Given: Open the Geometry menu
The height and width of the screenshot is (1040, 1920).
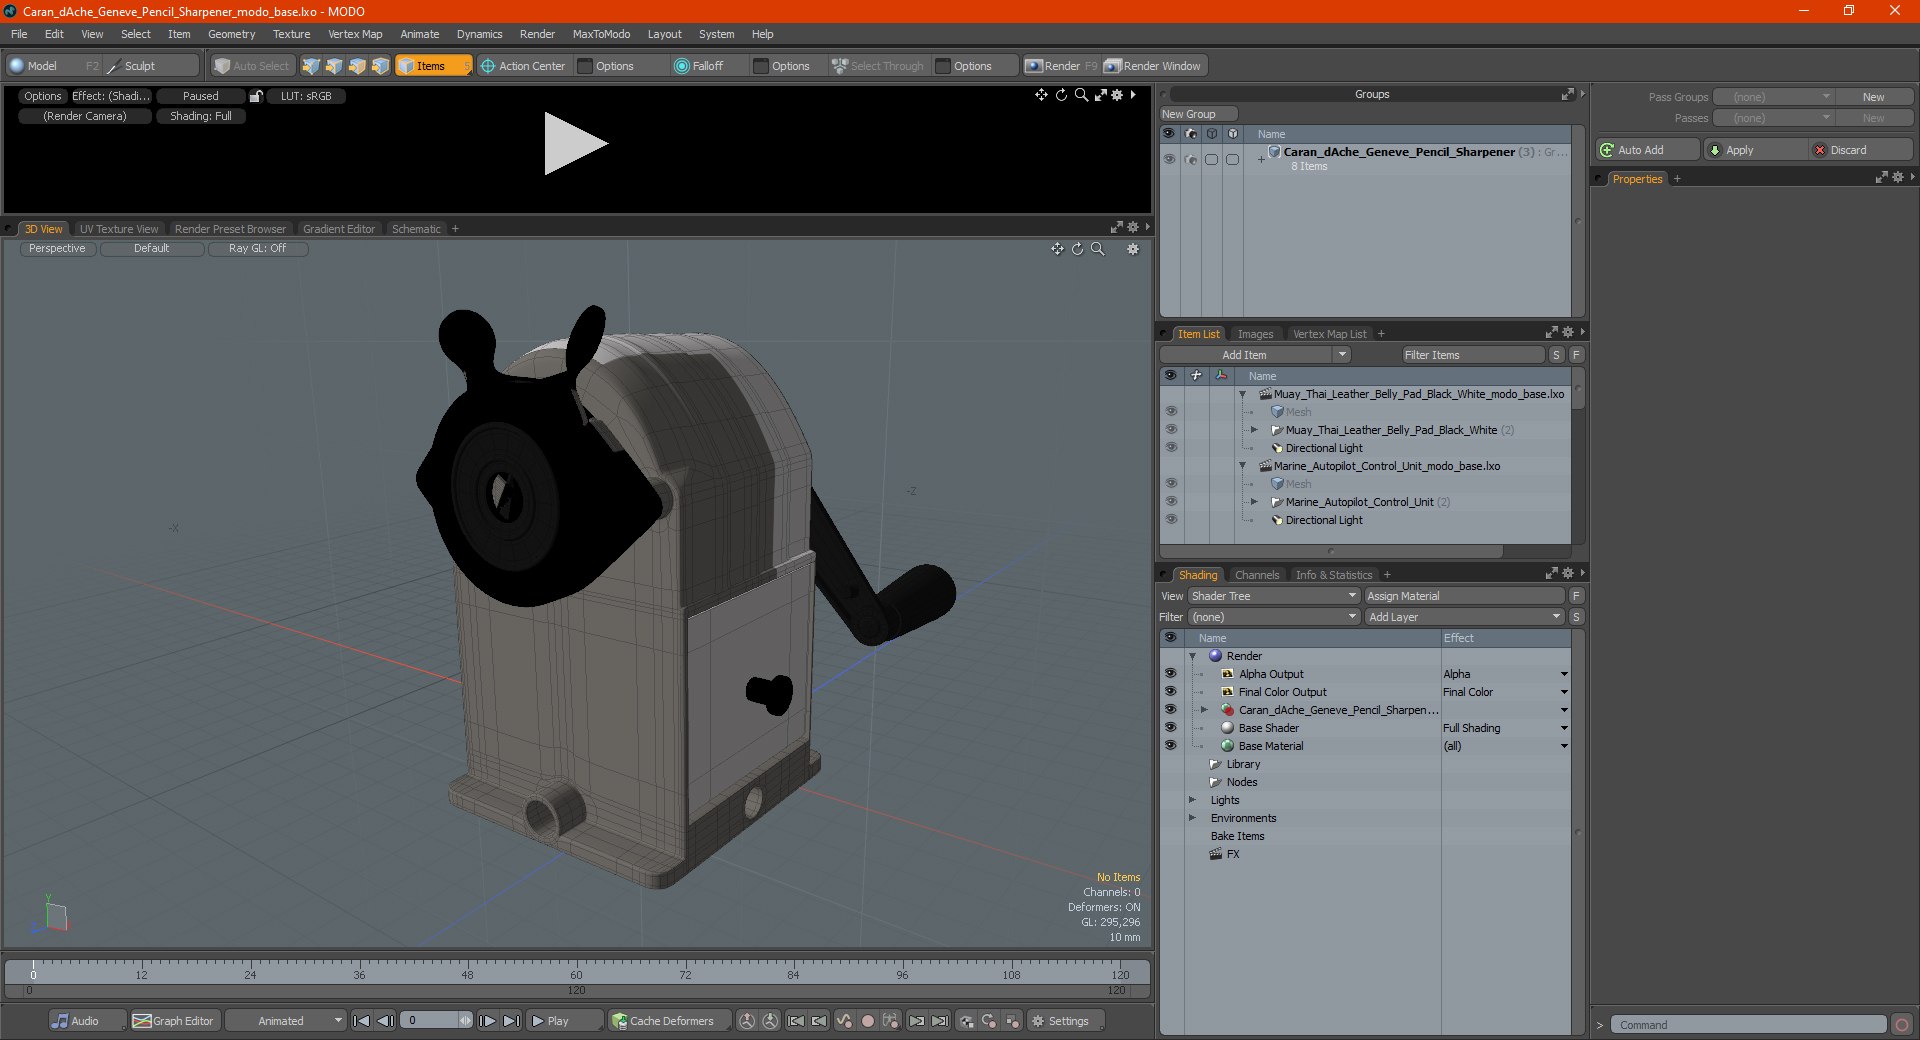Looking at the screenshot, I should point(231,34).
